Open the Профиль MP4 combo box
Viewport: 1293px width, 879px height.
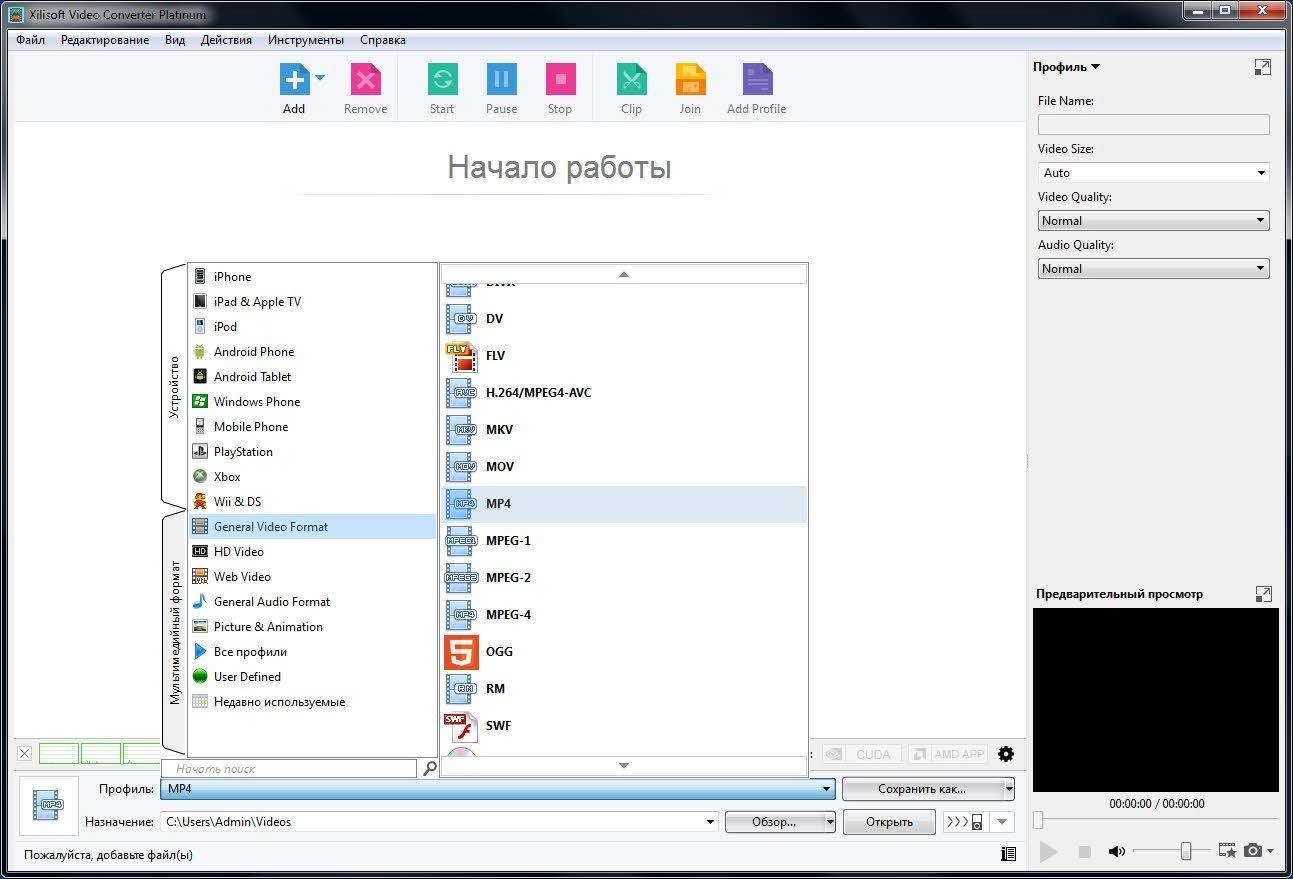(498, 789)
